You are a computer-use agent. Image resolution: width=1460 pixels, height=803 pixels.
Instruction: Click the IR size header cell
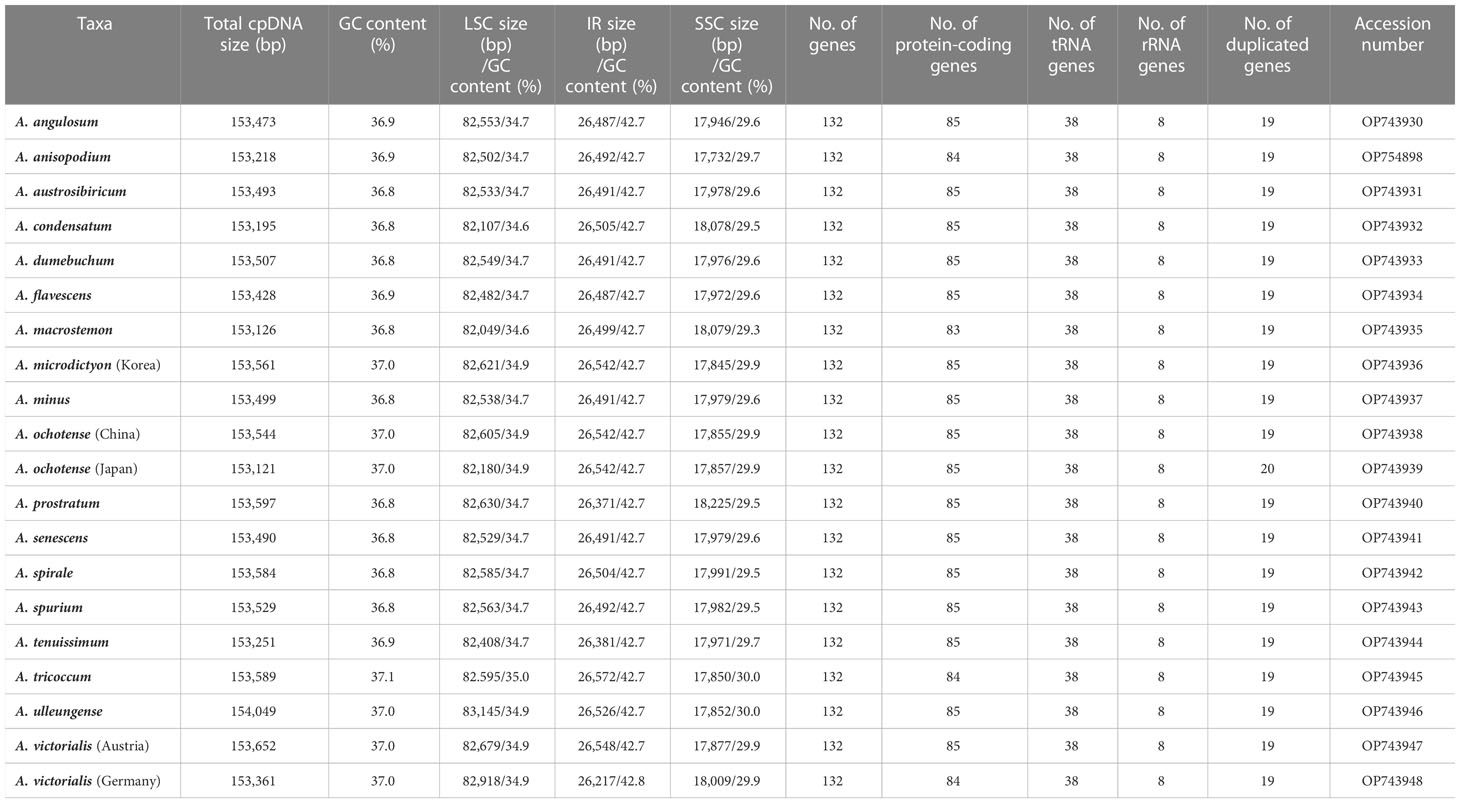point(612,55)
